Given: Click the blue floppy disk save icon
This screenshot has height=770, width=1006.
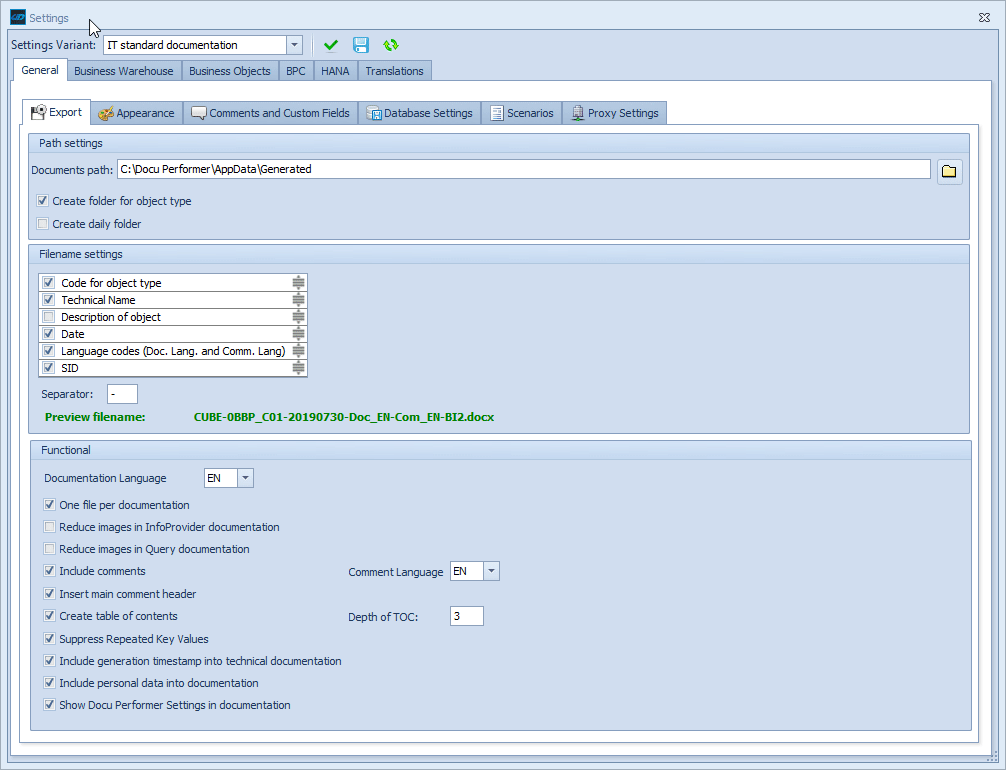Looking at the screenshot, I should coord(361,45).
